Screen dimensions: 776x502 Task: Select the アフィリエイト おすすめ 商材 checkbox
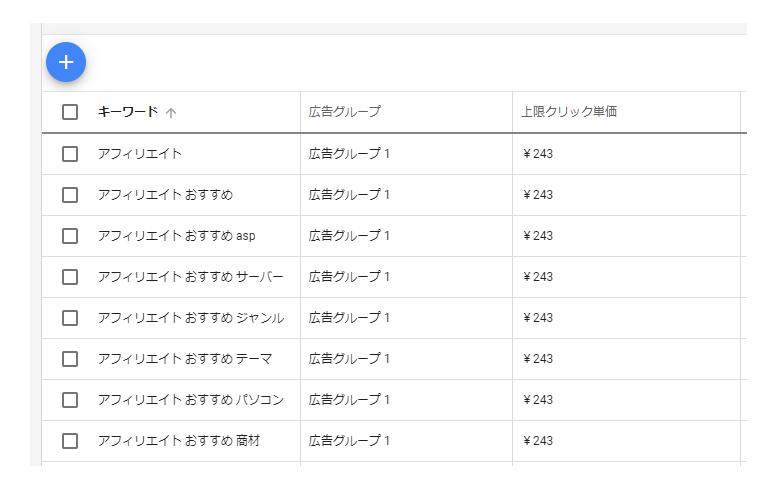click(70, 441)
